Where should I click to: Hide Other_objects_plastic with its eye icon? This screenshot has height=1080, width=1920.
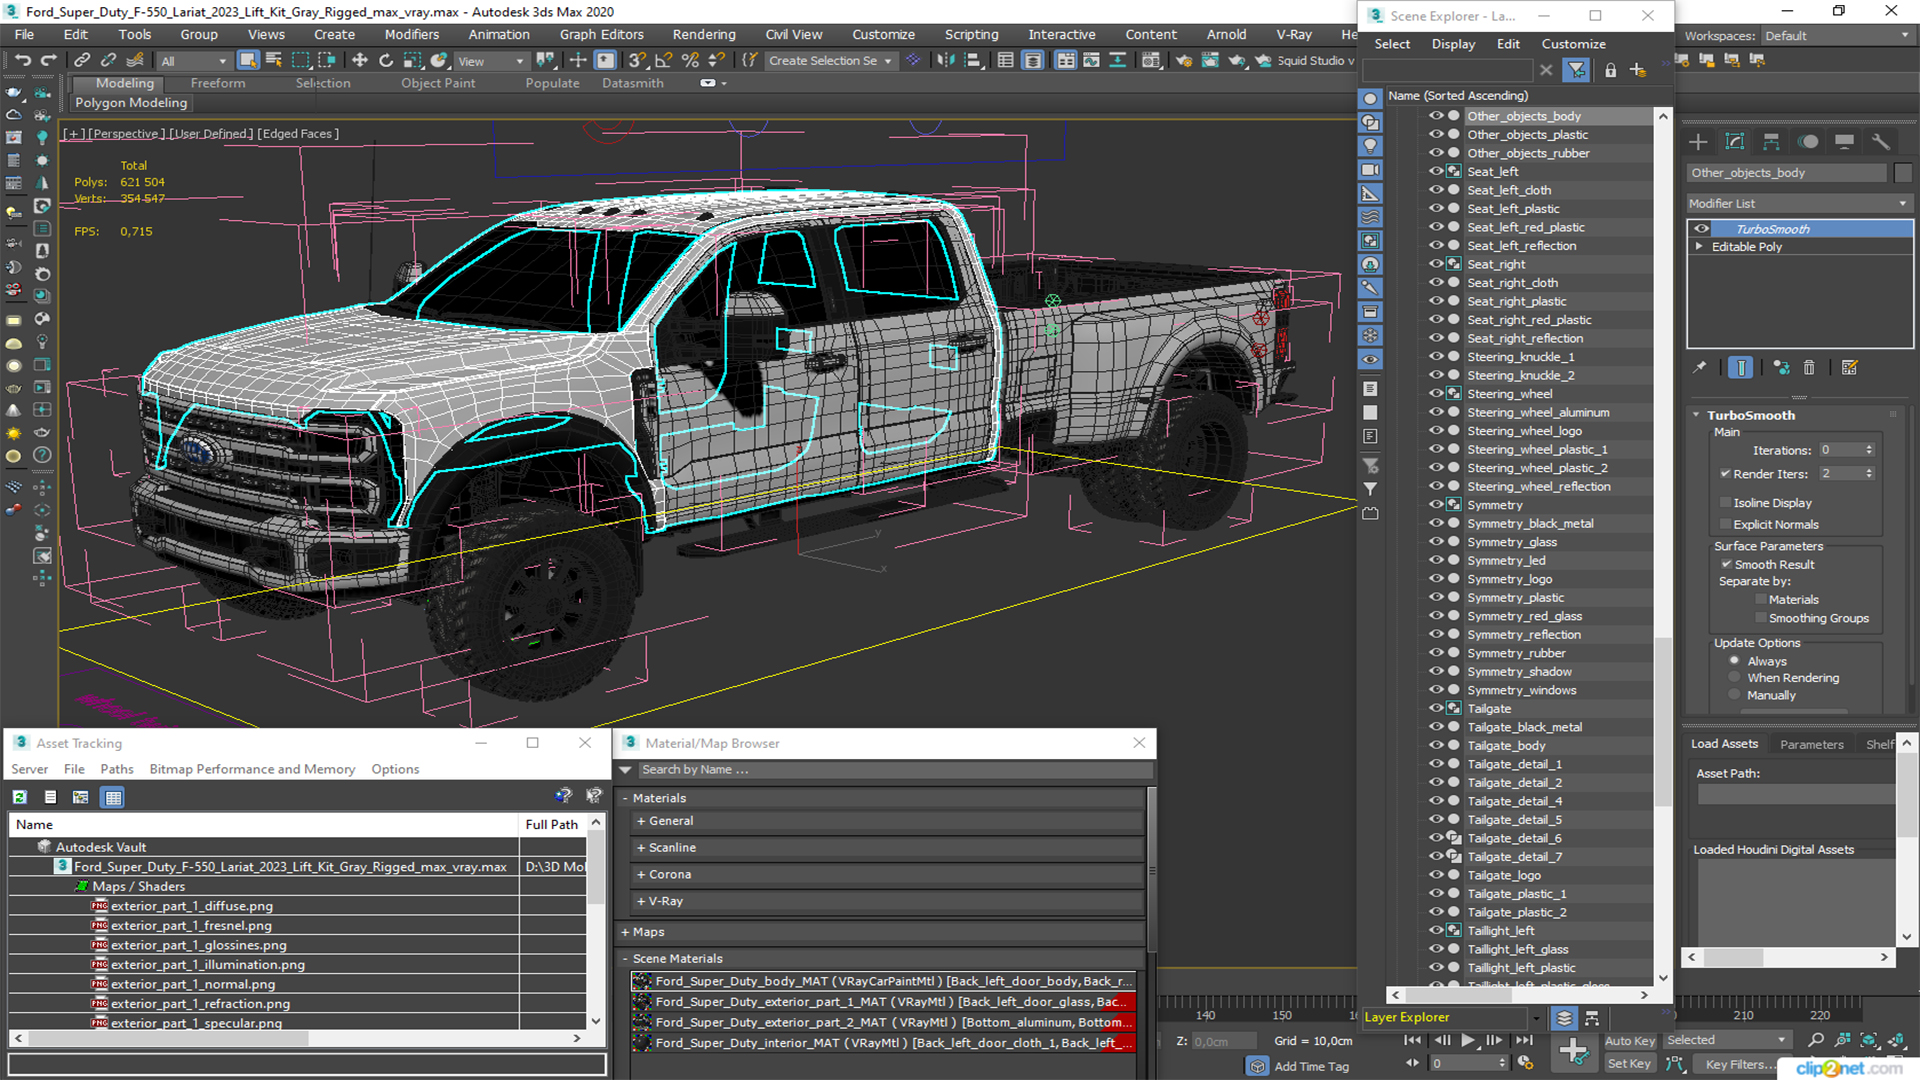(x=1436, y=134)
